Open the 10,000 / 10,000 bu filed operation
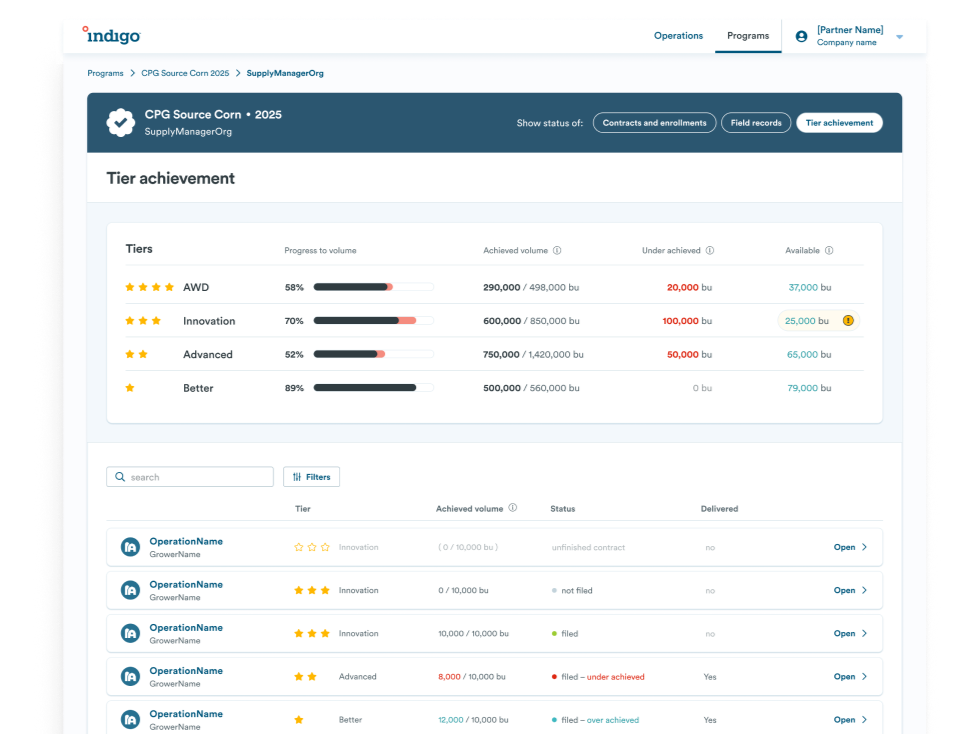Screen dimensions: 978x734 click(x=850, y=633)
